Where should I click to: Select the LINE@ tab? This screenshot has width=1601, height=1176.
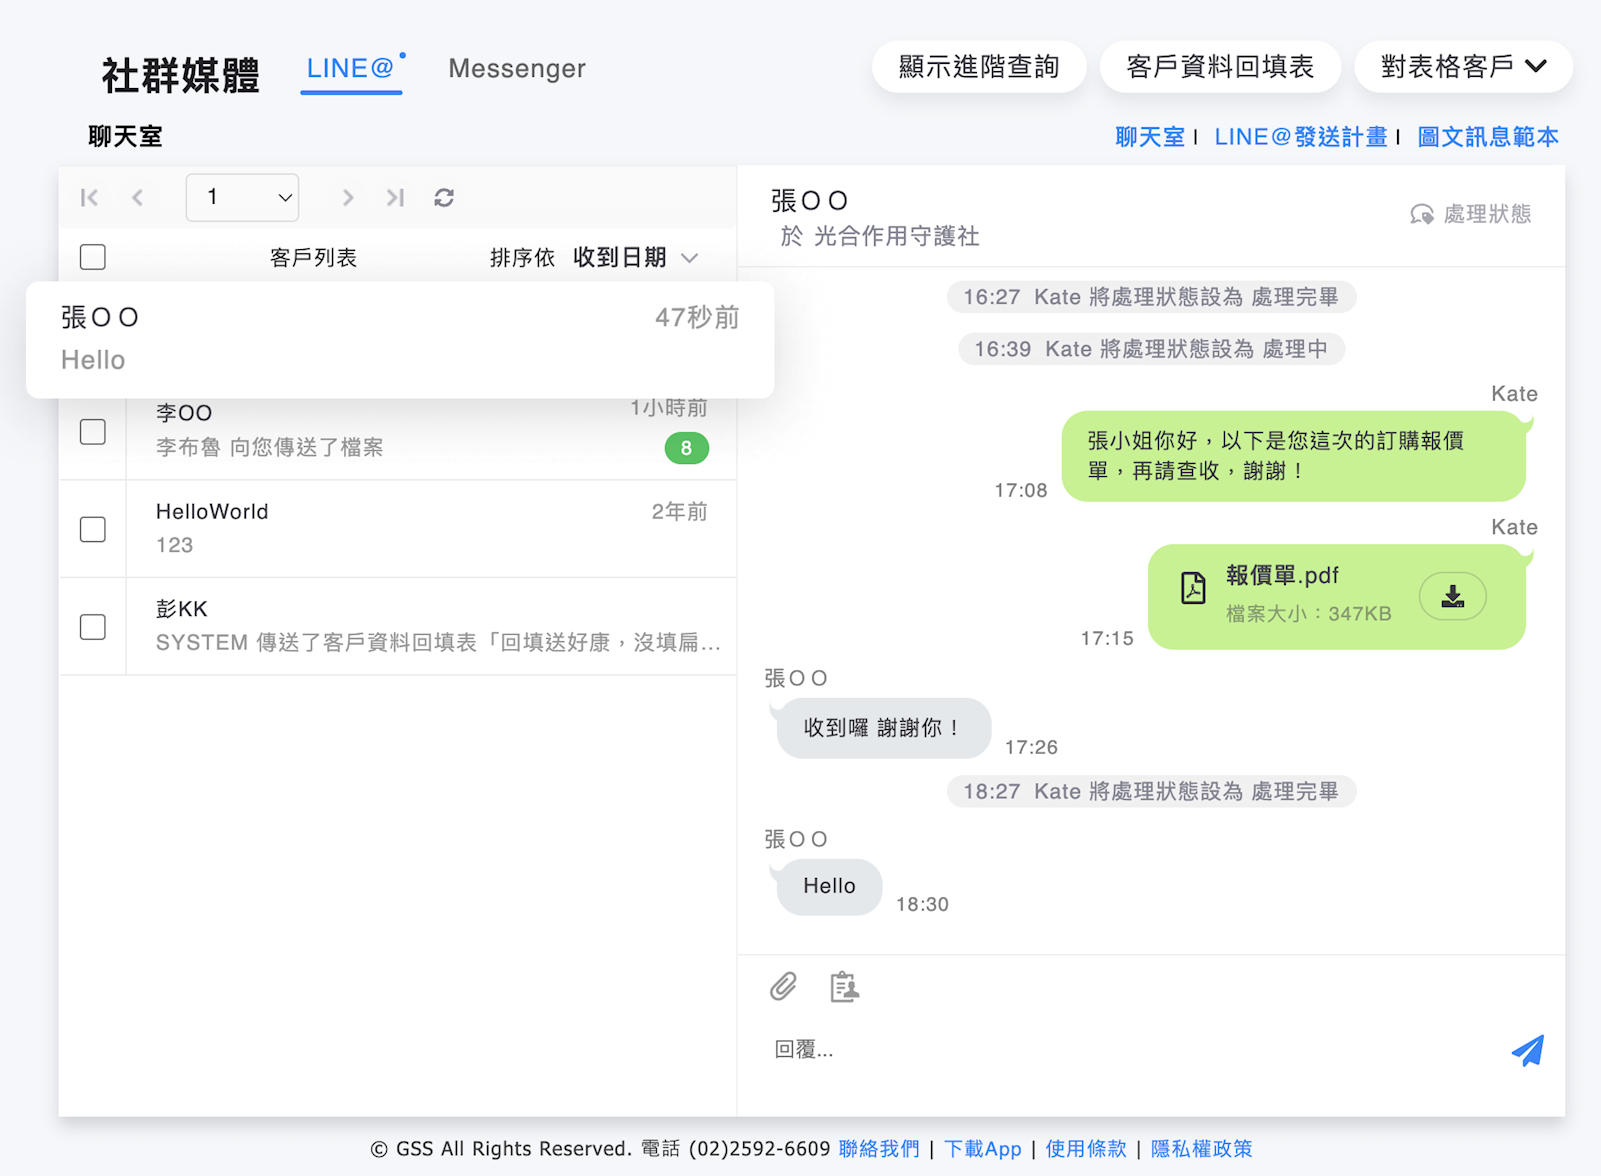tap(351, 69)
